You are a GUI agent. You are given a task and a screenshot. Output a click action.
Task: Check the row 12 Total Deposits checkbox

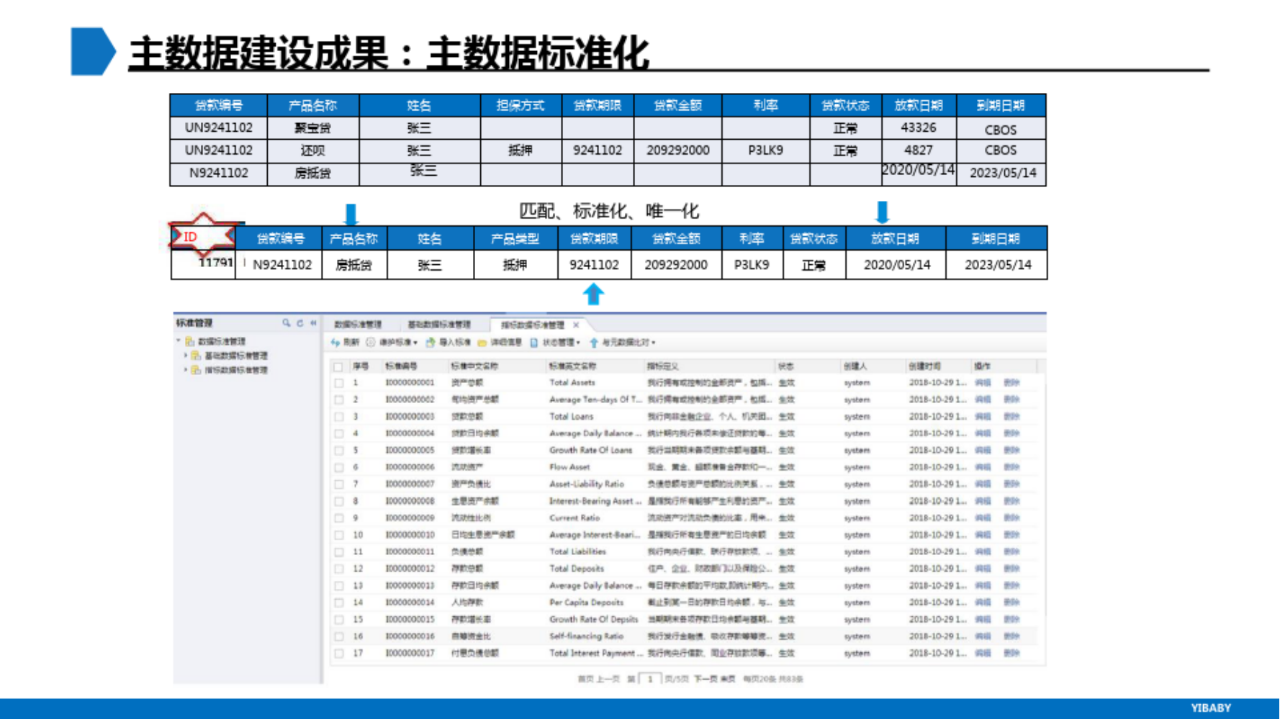(x=338, y=569)
